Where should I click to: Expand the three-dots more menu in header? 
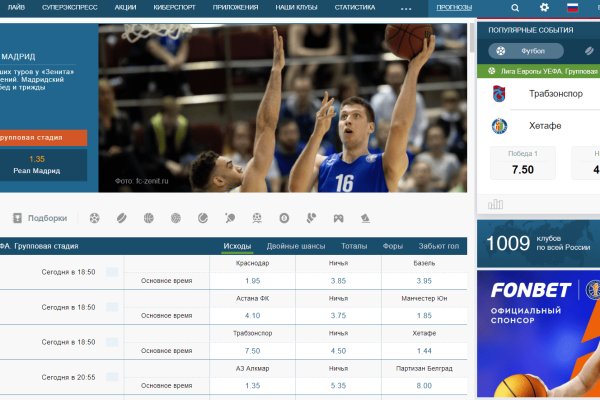click(406, 7)
